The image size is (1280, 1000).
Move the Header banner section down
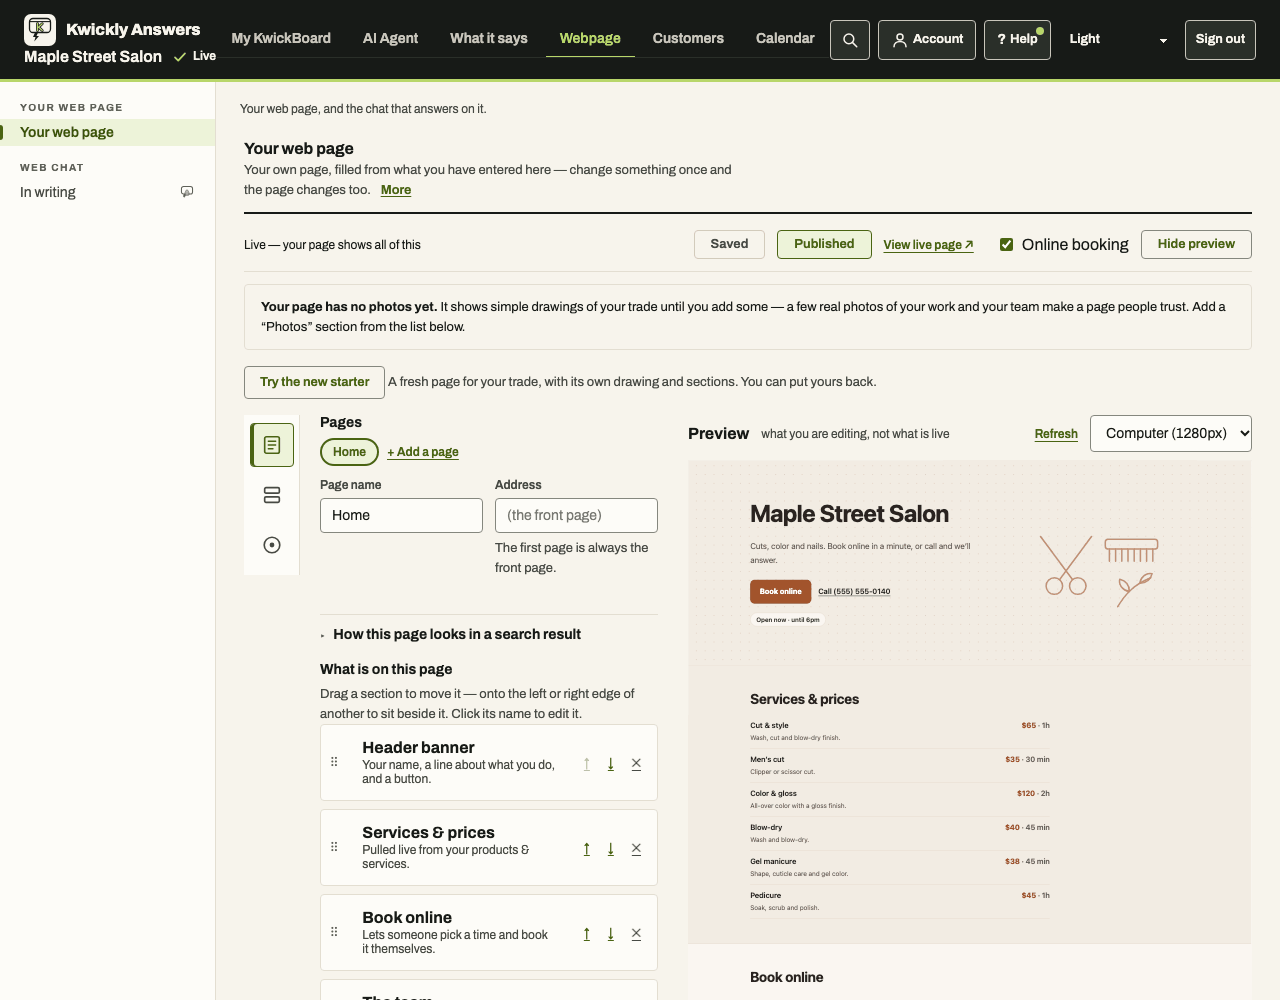[x=611, y=764]
